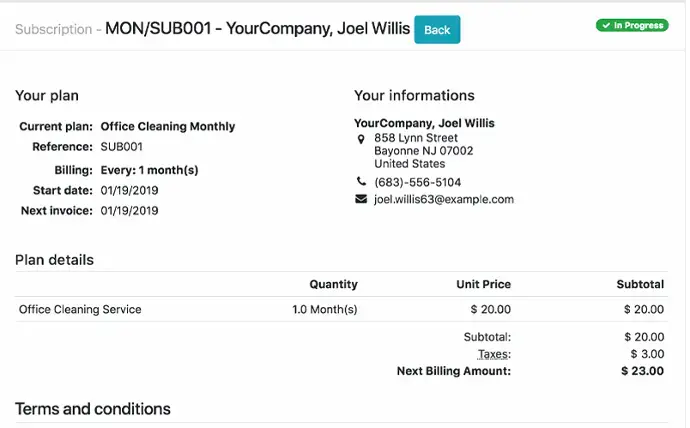Click the map marker address icon
Viewport: 690px width, 428px height.
(361, 138)
